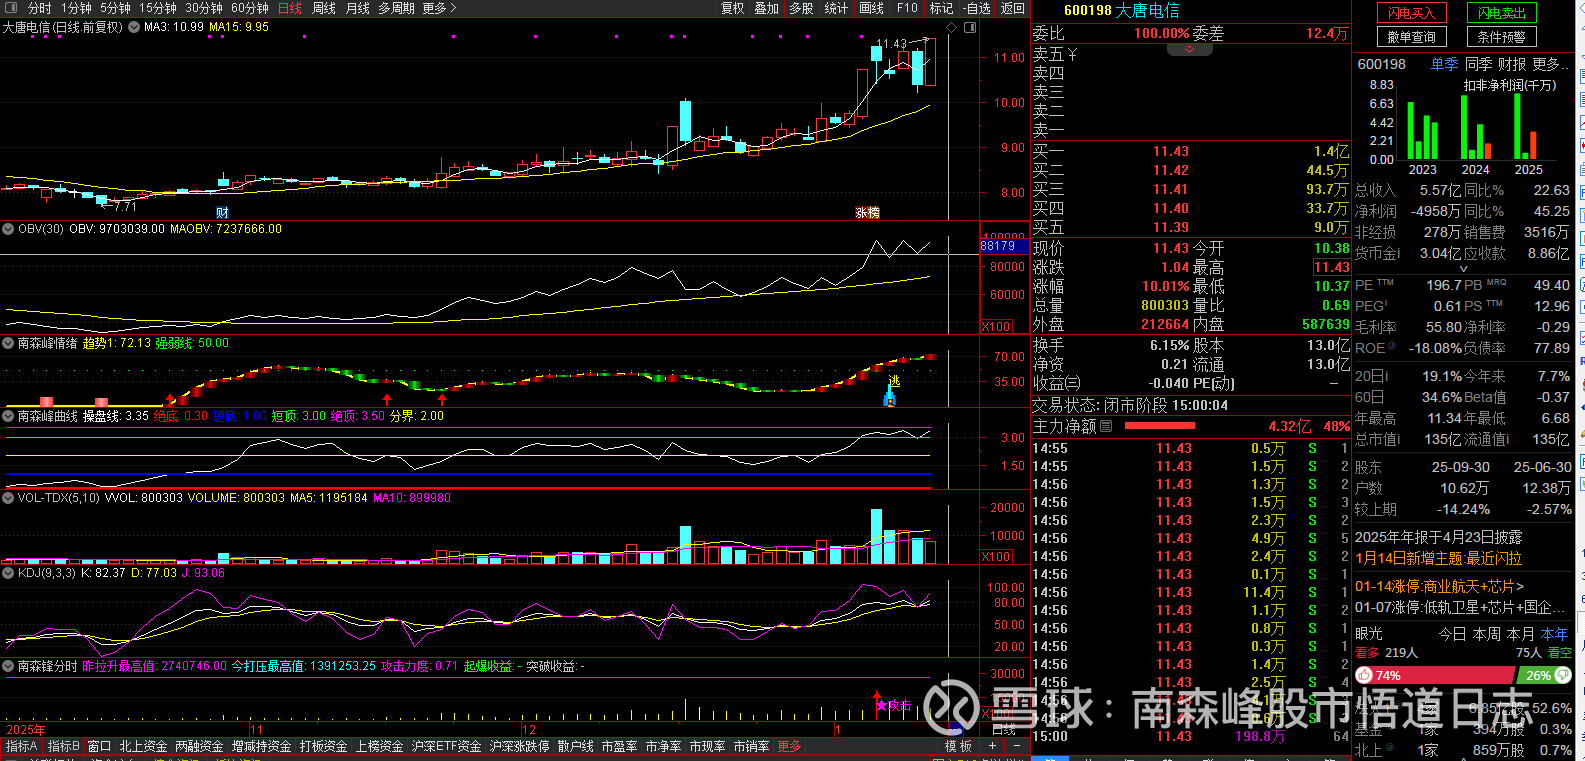1585x761 pixels.
Task: Switch to 分时 intraday chart
Action: pyautogui.click(x=40, y=8)
